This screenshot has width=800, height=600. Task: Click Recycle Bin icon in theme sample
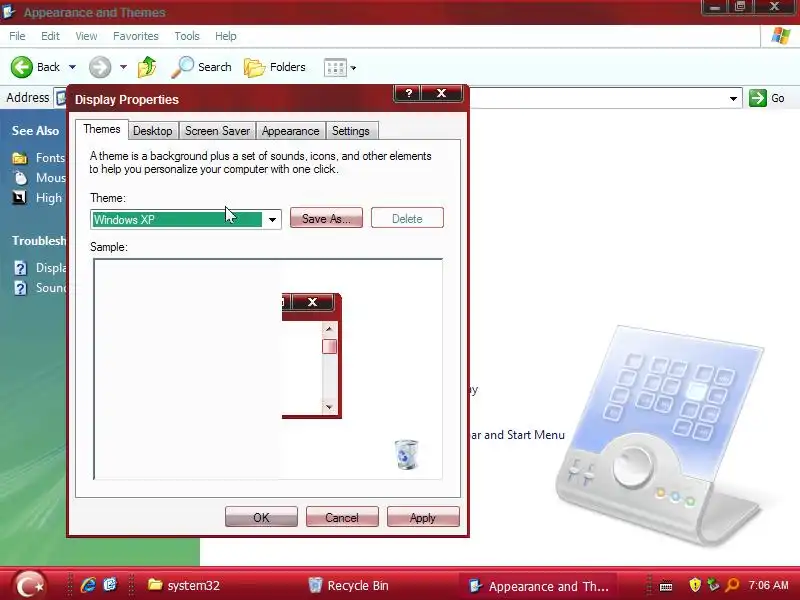point(407,454)
